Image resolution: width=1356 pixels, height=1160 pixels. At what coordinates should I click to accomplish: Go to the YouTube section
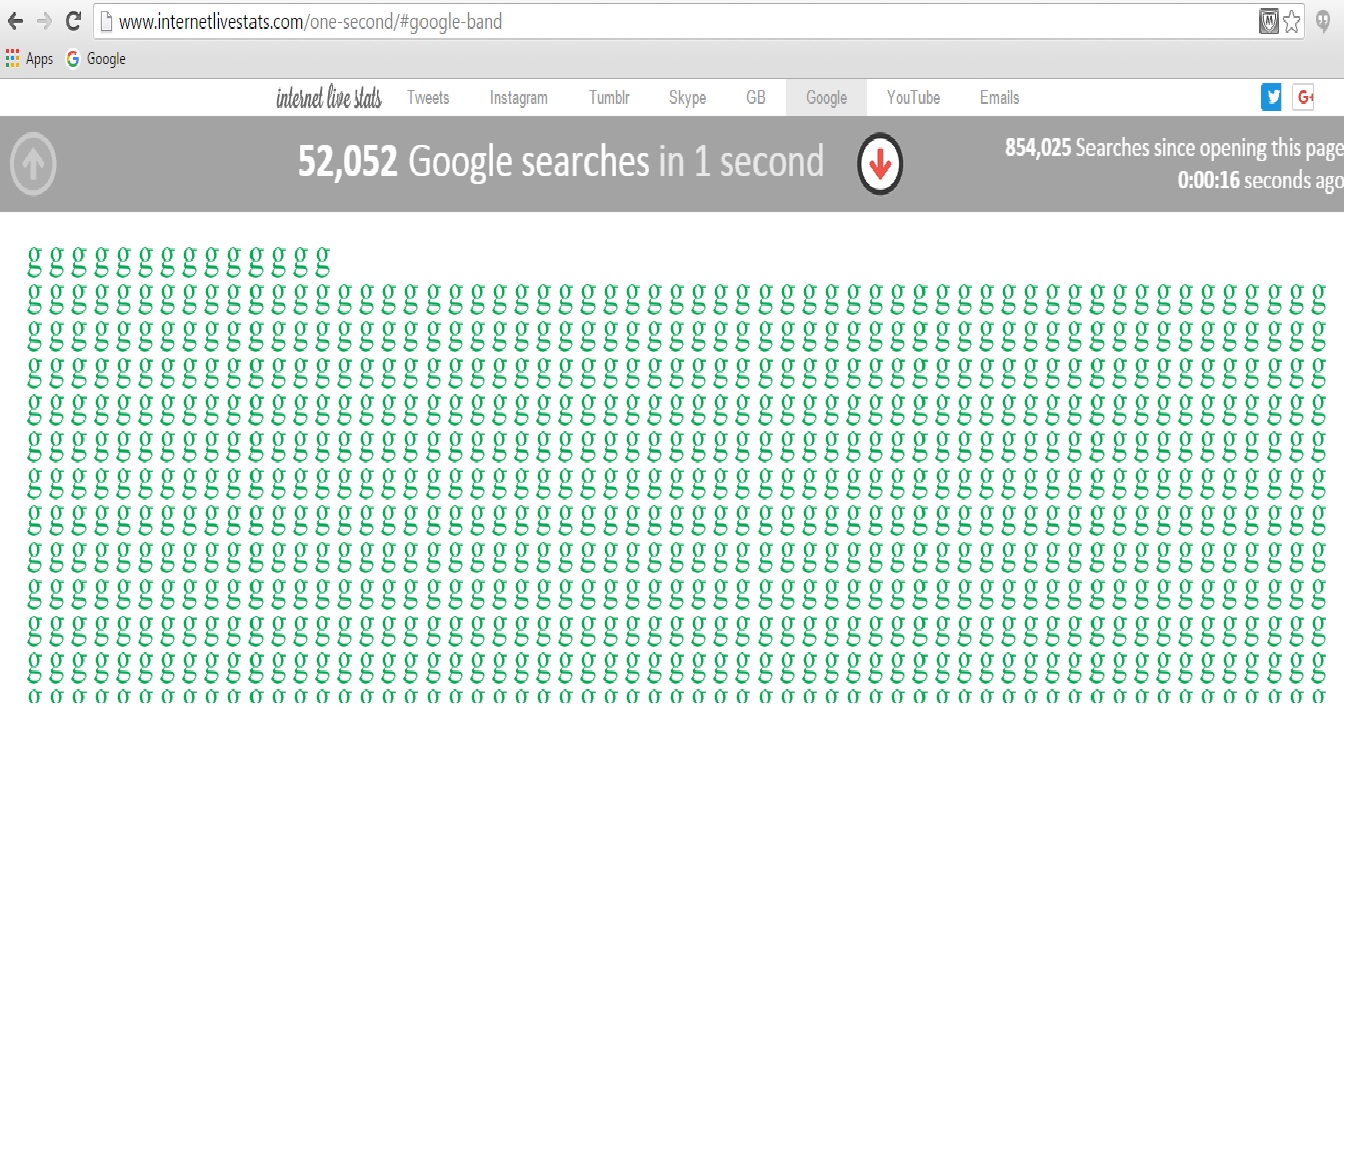(x=913, y=98)
